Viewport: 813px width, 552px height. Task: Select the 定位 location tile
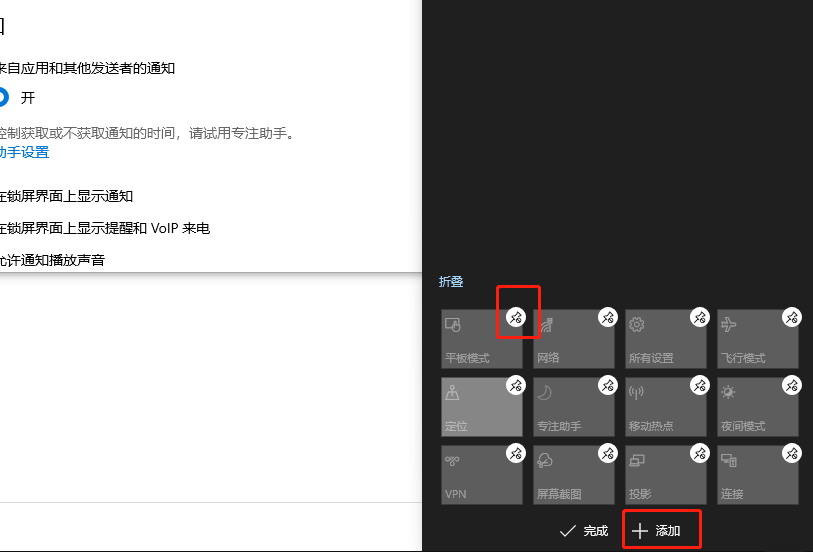482,407
